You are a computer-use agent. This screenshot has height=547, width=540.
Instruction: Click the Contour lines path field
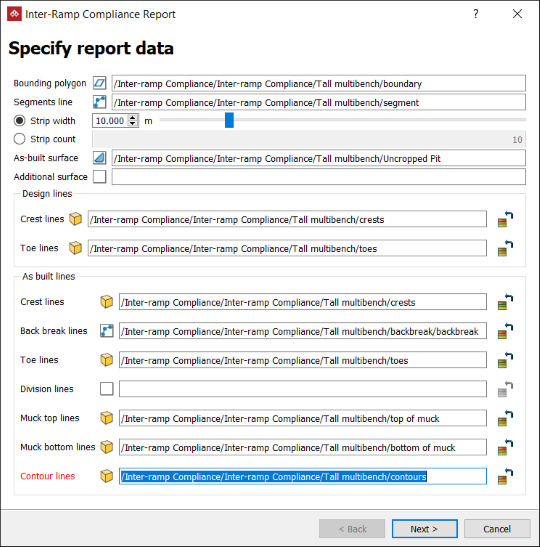tap(303, 477)
